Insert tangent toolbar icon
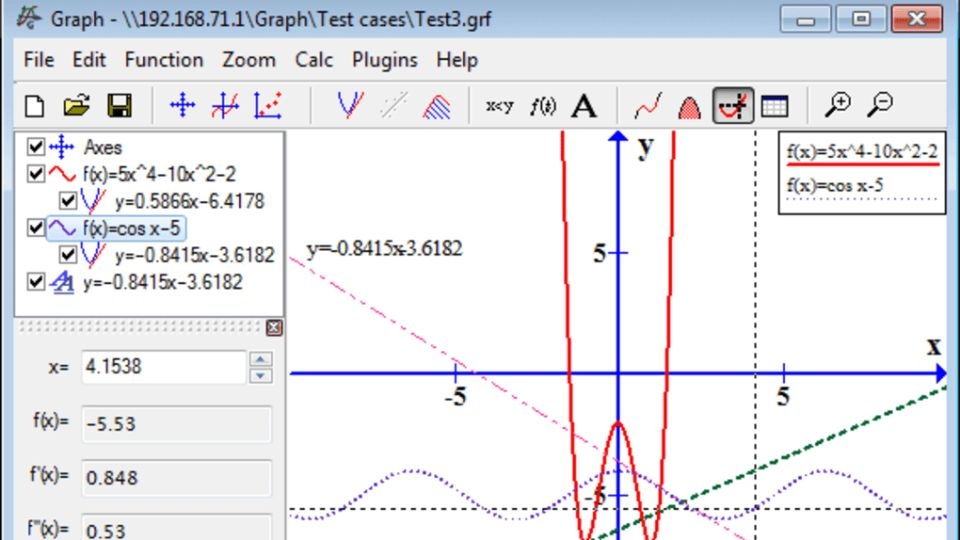The width and height of the screenshot is (960, 540). click(x=350, y=106)
